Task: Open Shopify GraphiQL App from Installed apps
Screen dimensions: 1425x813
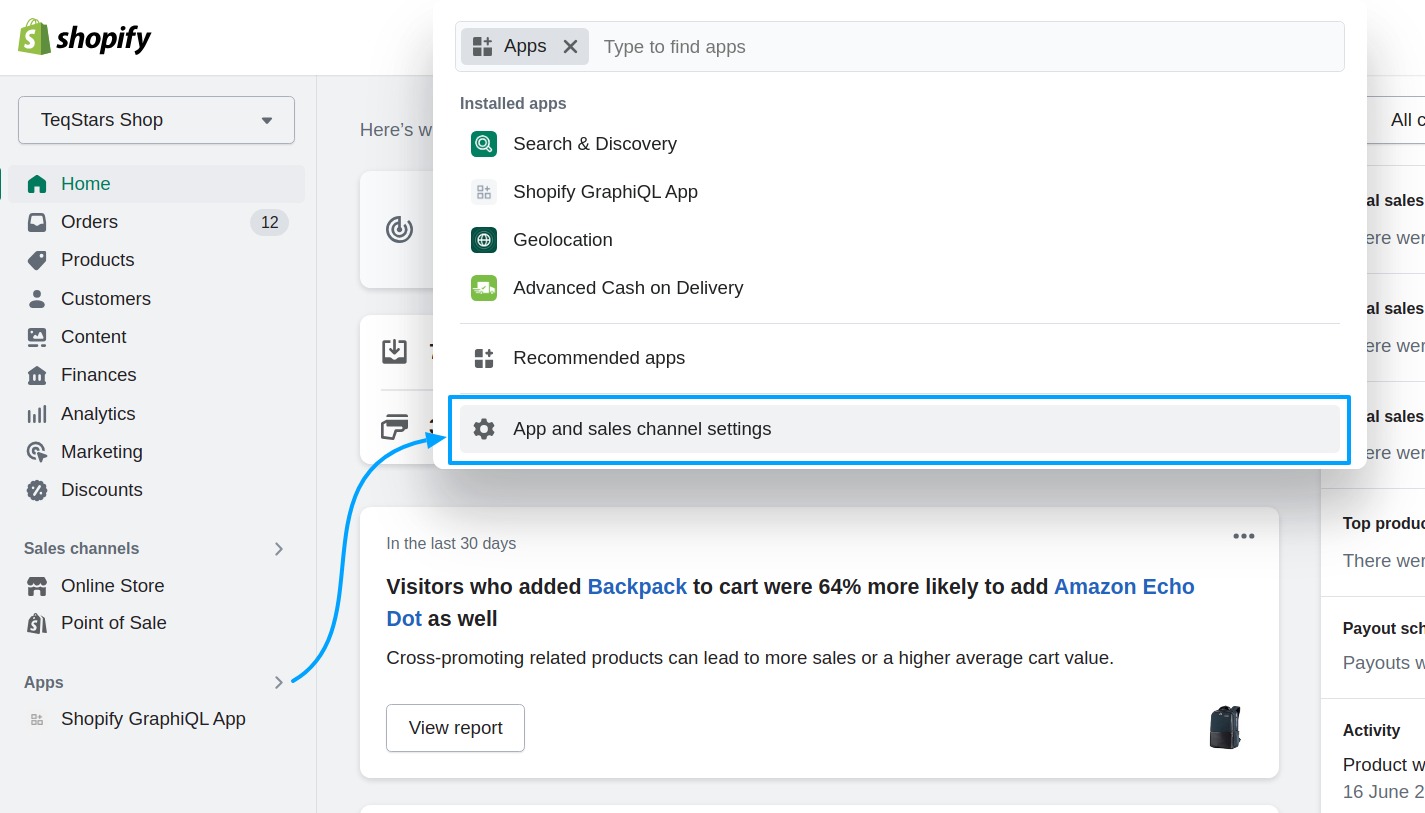Action: click(x=900, y=192)
